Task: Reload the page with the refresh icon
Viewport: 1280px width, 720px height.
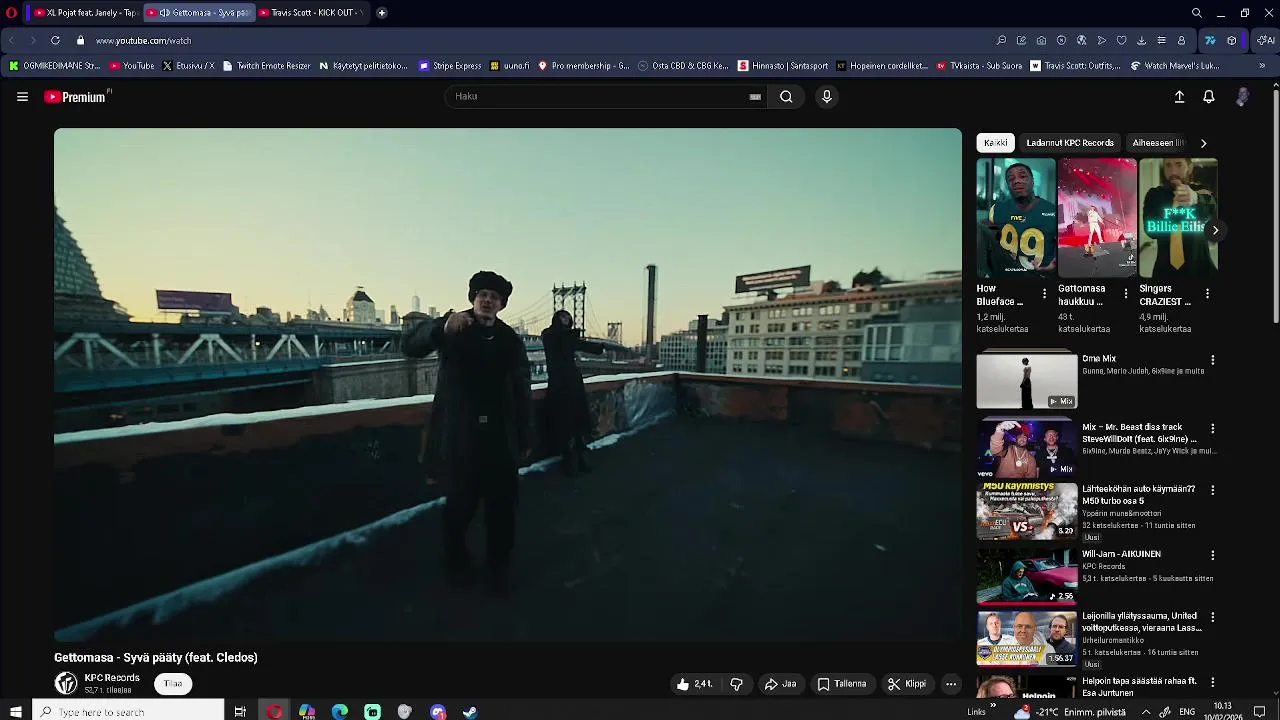Action: 55,40
